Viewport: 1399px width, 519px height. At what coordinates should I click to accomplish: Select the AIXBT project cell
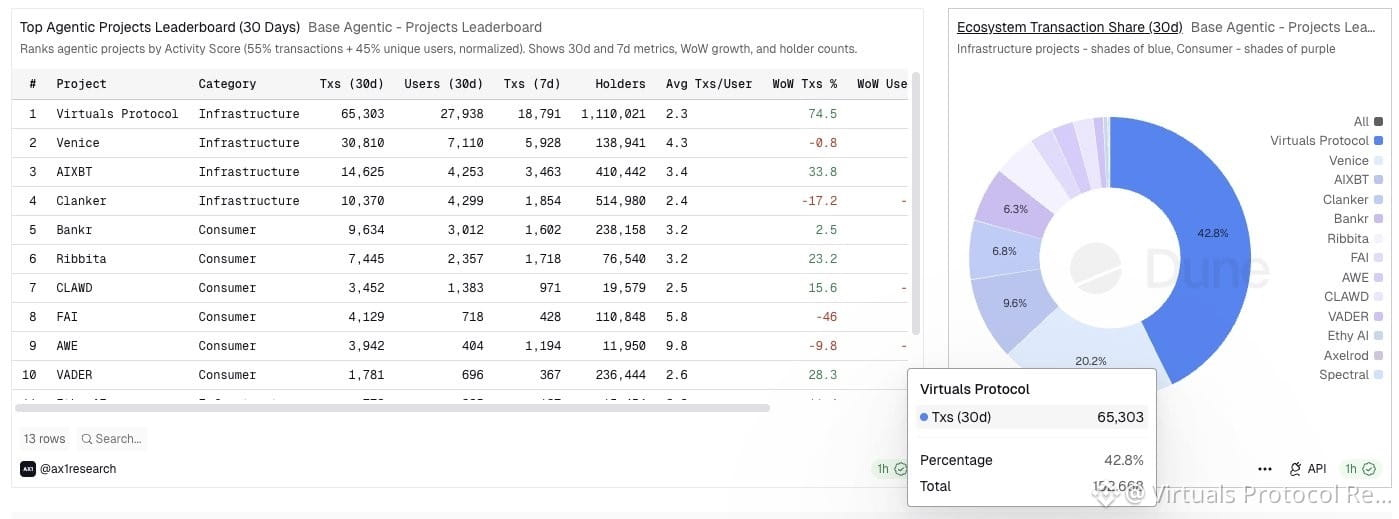click(x=74, y=172)
